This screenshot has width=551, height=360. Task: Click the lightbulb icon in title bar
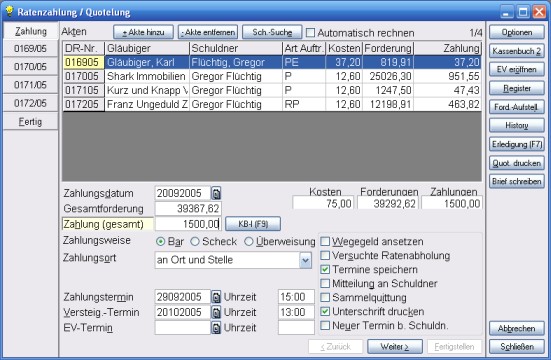[x=9, y=12]
